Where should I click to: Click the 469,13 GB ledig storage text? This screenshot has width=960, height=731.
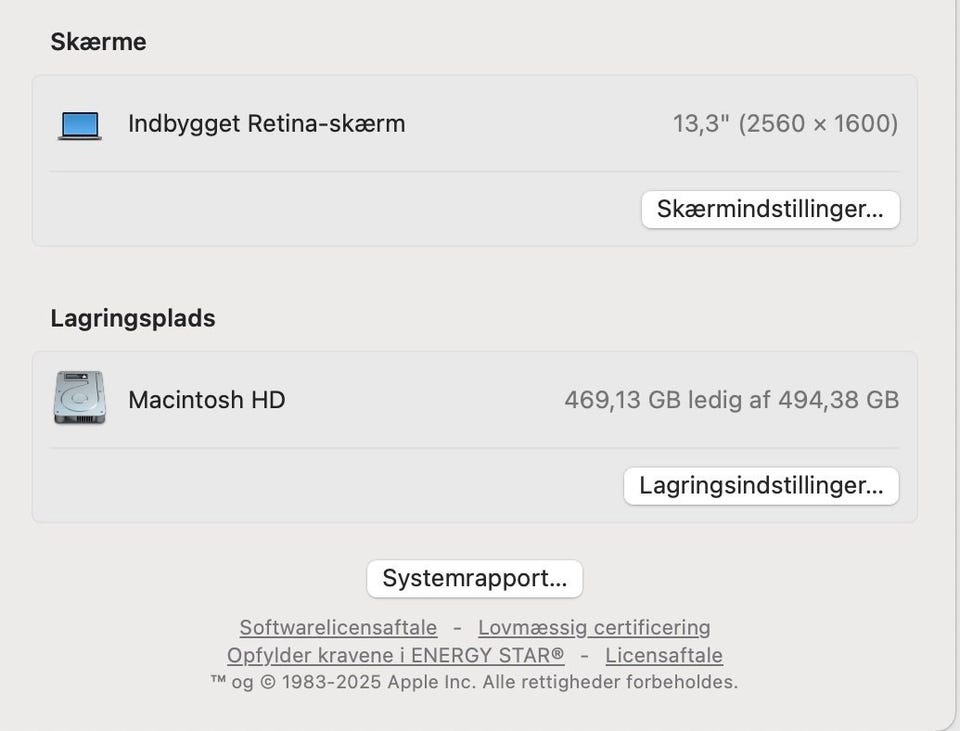640,400
